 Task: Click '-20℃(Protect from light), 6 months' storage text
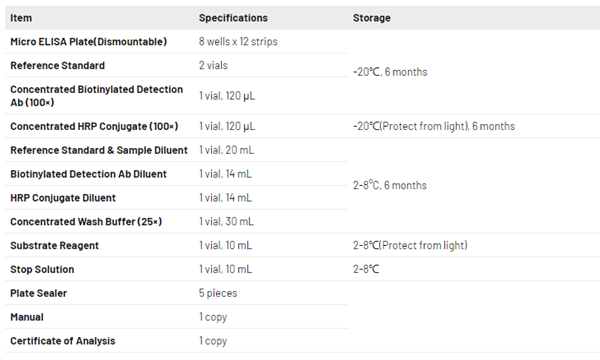[434, 126]
